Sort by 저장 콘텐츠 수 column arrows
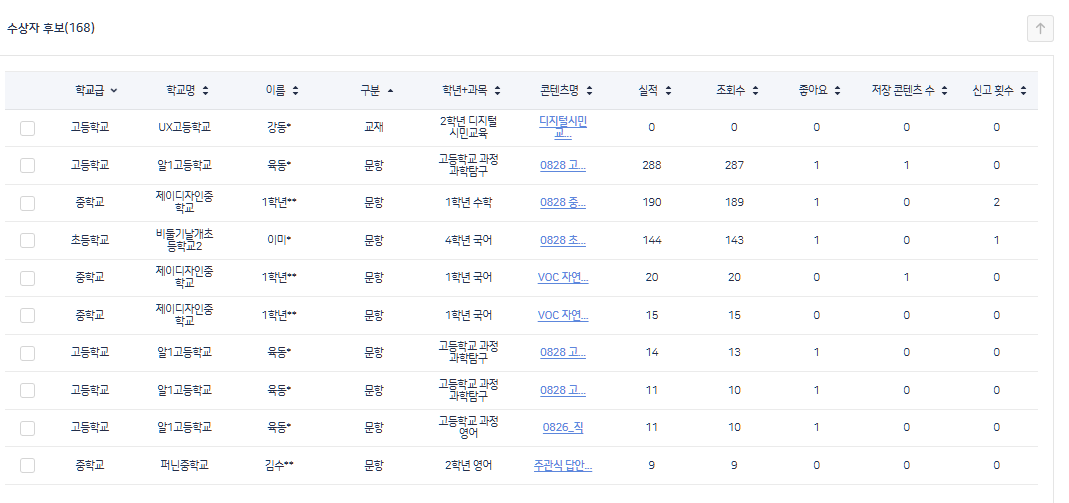This screenshot has height=503, width=1069. pos(943,91)
